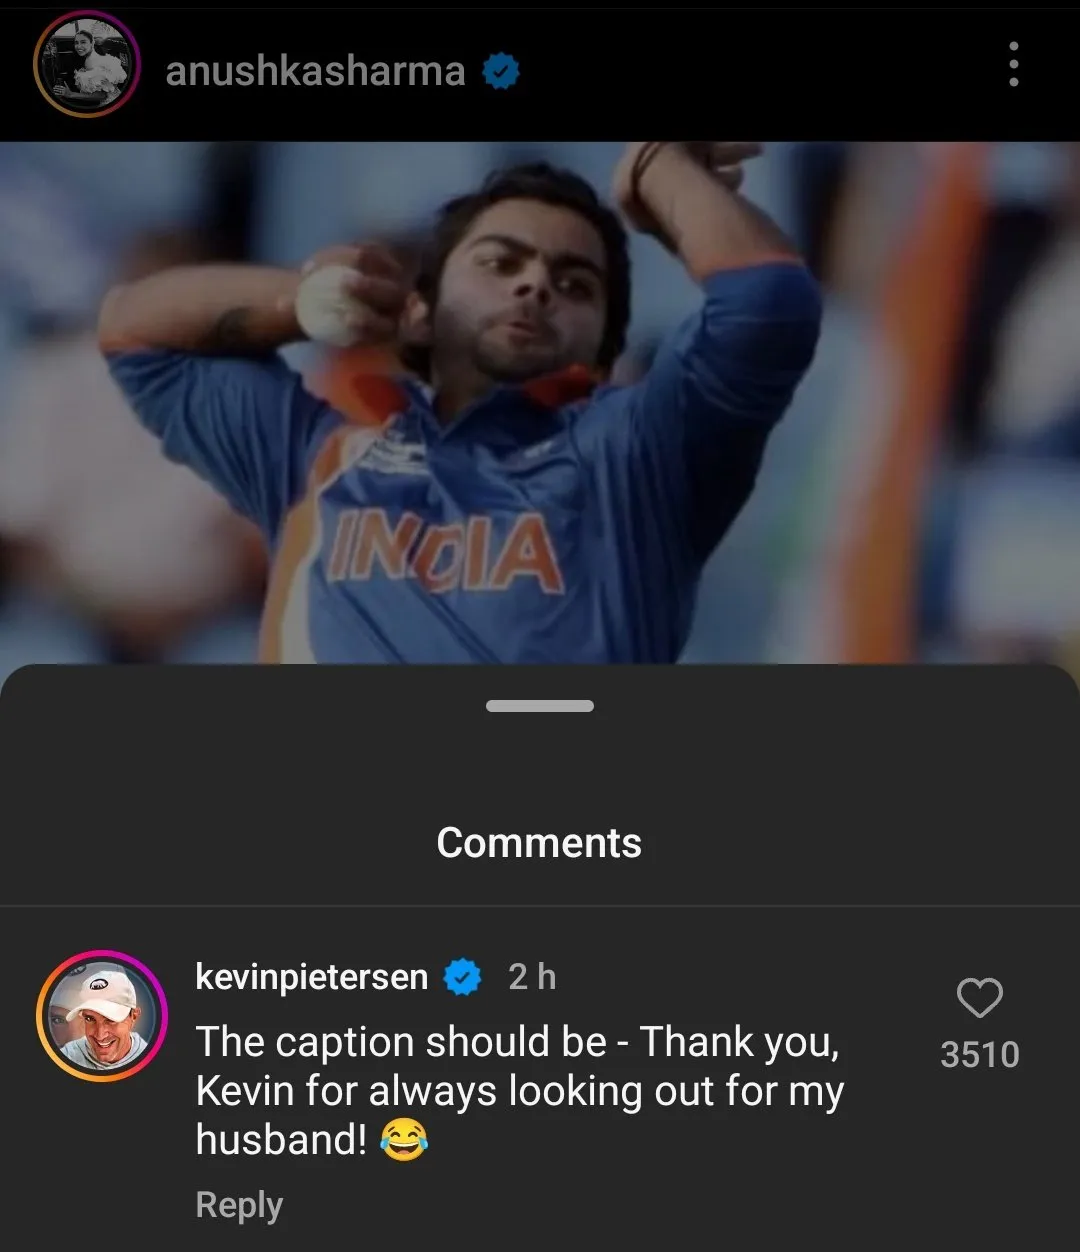Open the anushkasharma username link
Screen dimensions: 1080x1252
pyautogui.click(x=314, y=71)
